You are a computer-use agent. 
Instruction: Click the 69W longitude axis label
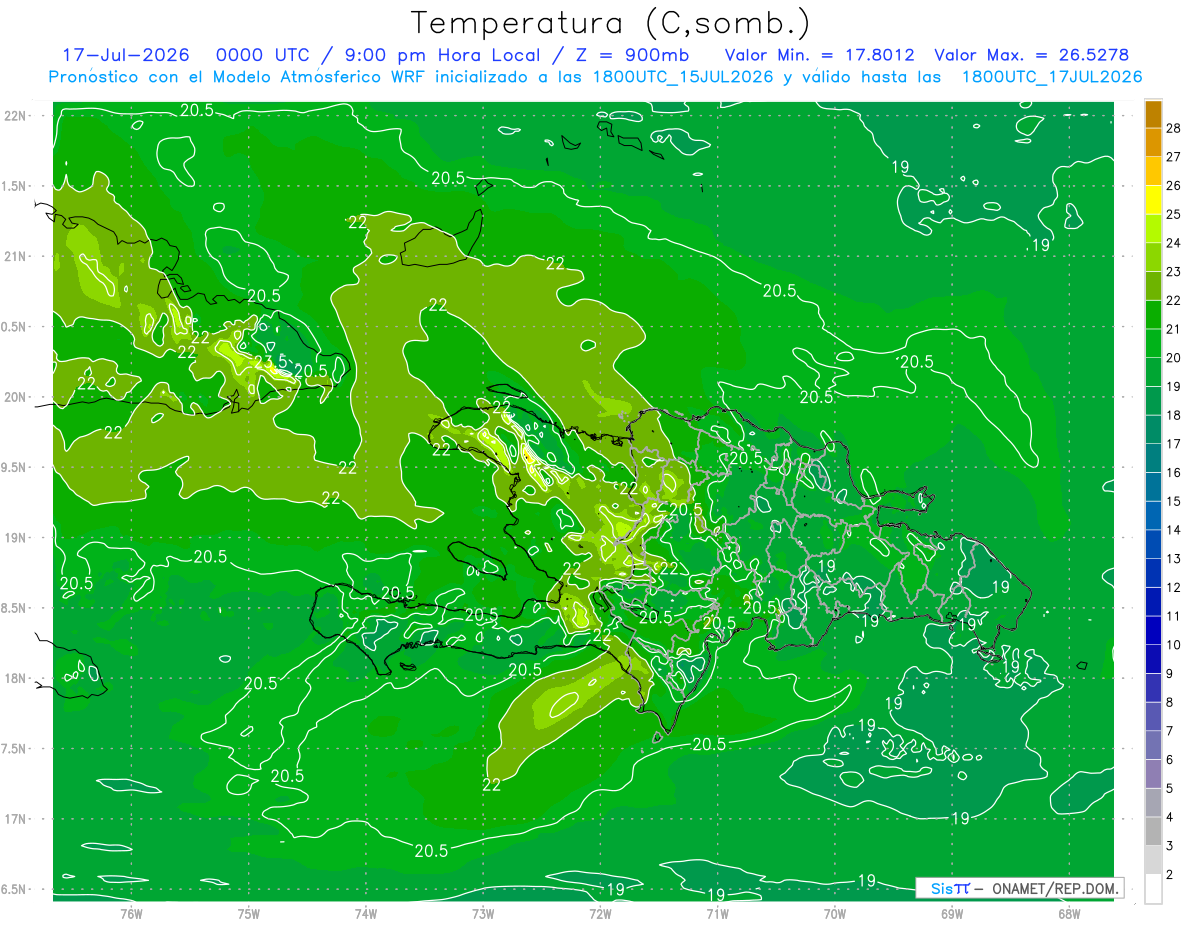coord(951,913)
